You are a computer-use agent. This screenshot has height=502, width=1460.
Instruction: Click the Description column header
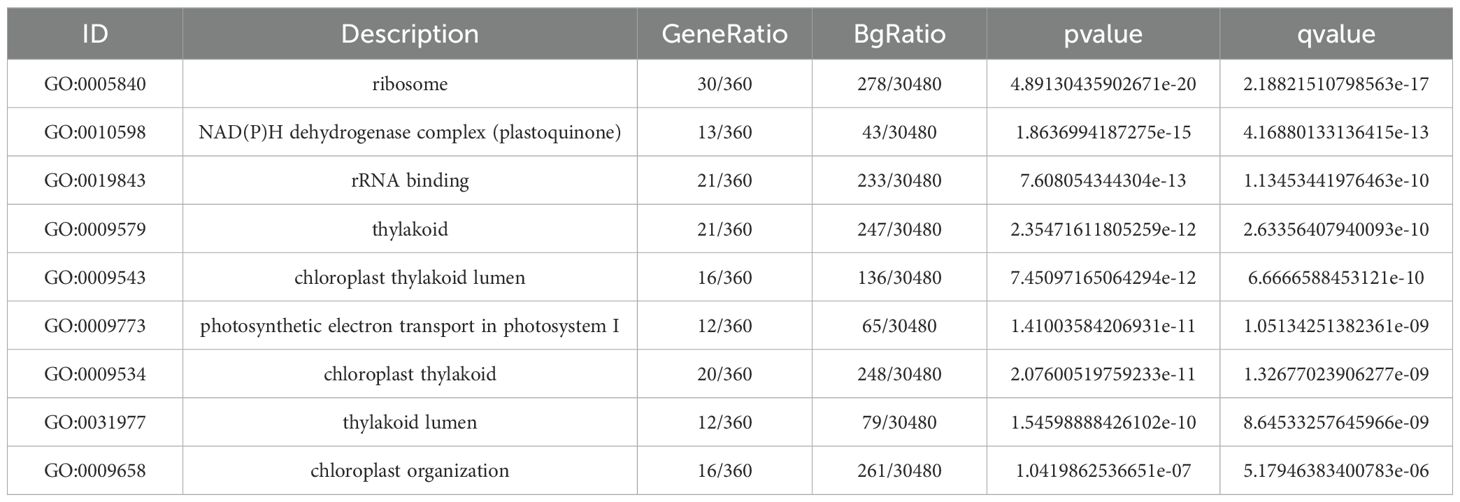(x=410, y=34)
